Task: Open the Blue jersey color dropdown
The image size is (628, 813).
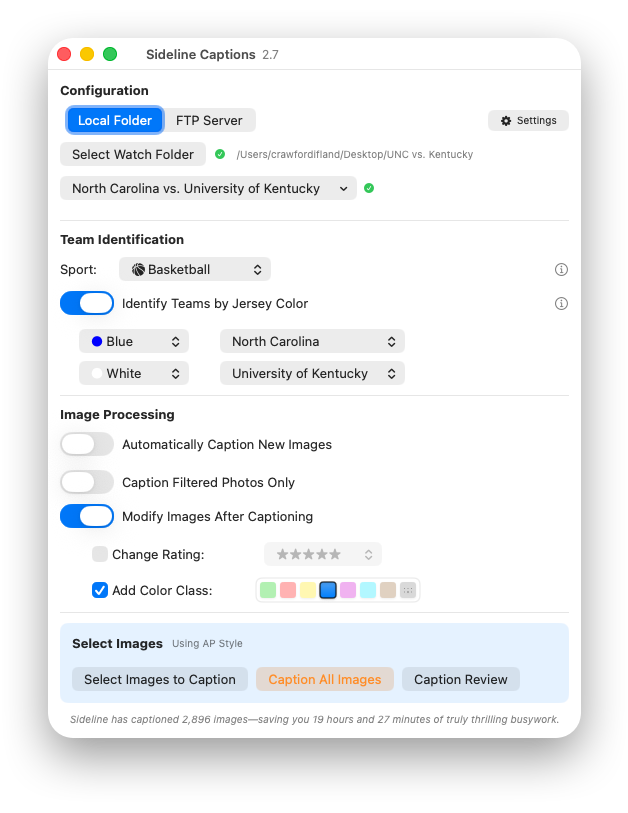Action: [x=134, y=341]
